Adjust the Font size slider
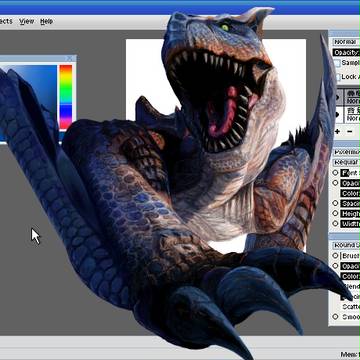The height and width of the screenshot is (360, 360). (x=350, y=173)
